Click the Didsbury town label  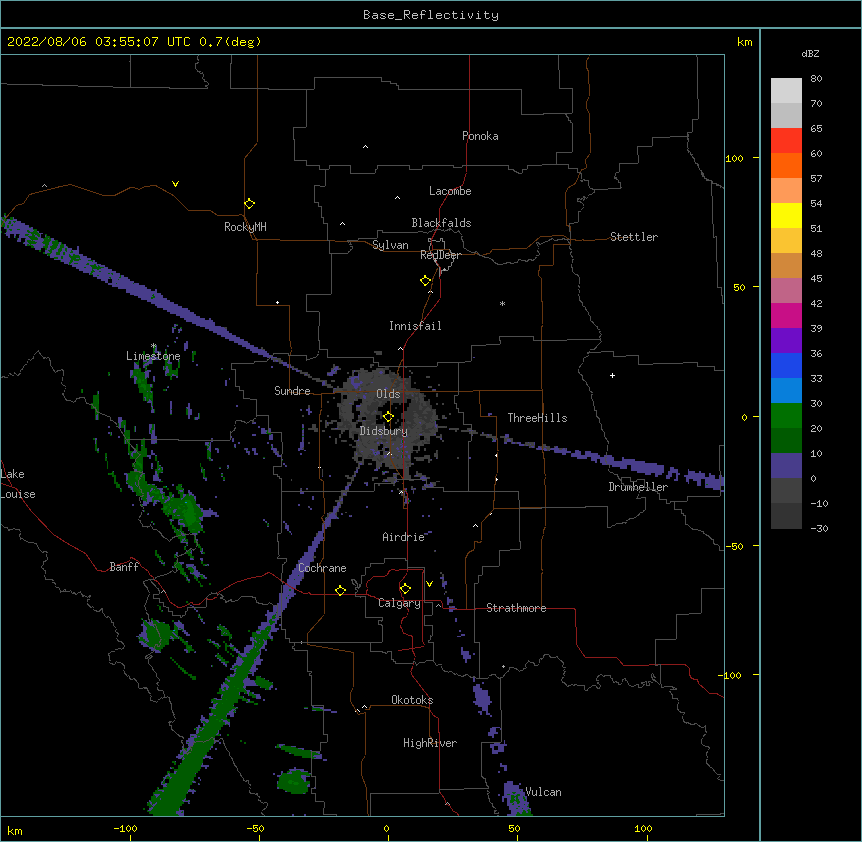pos(384,431)
